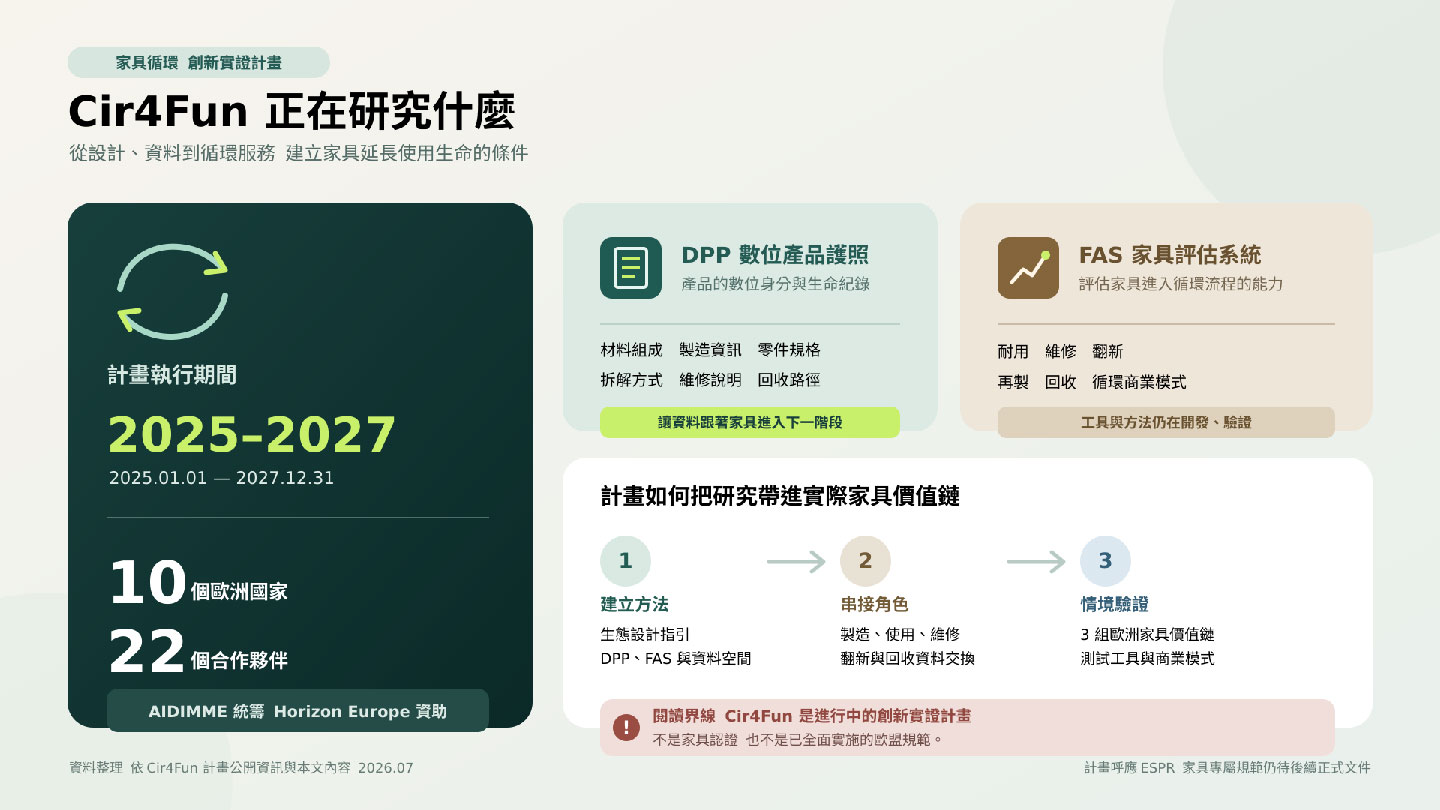Click the red exclamation warning icon
The height and width of the screenshot is (810, 1440).
pos(626,727)
